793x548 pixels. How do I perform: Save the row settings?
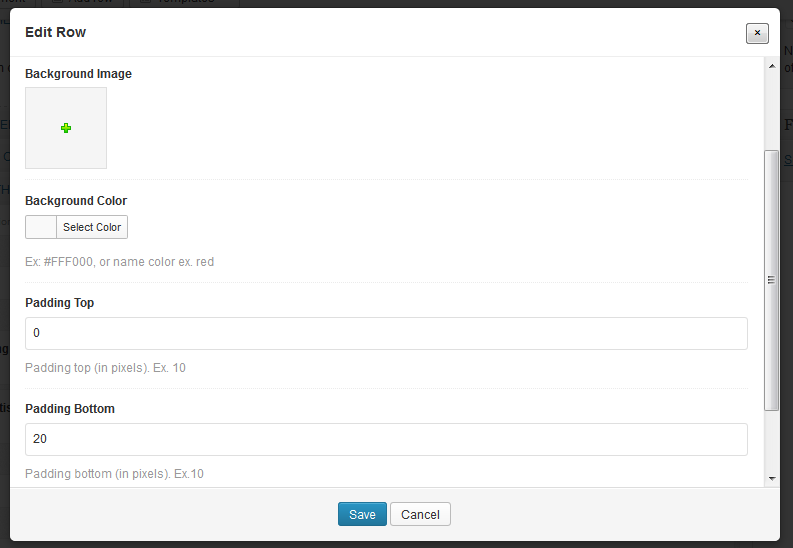[362, 514]
